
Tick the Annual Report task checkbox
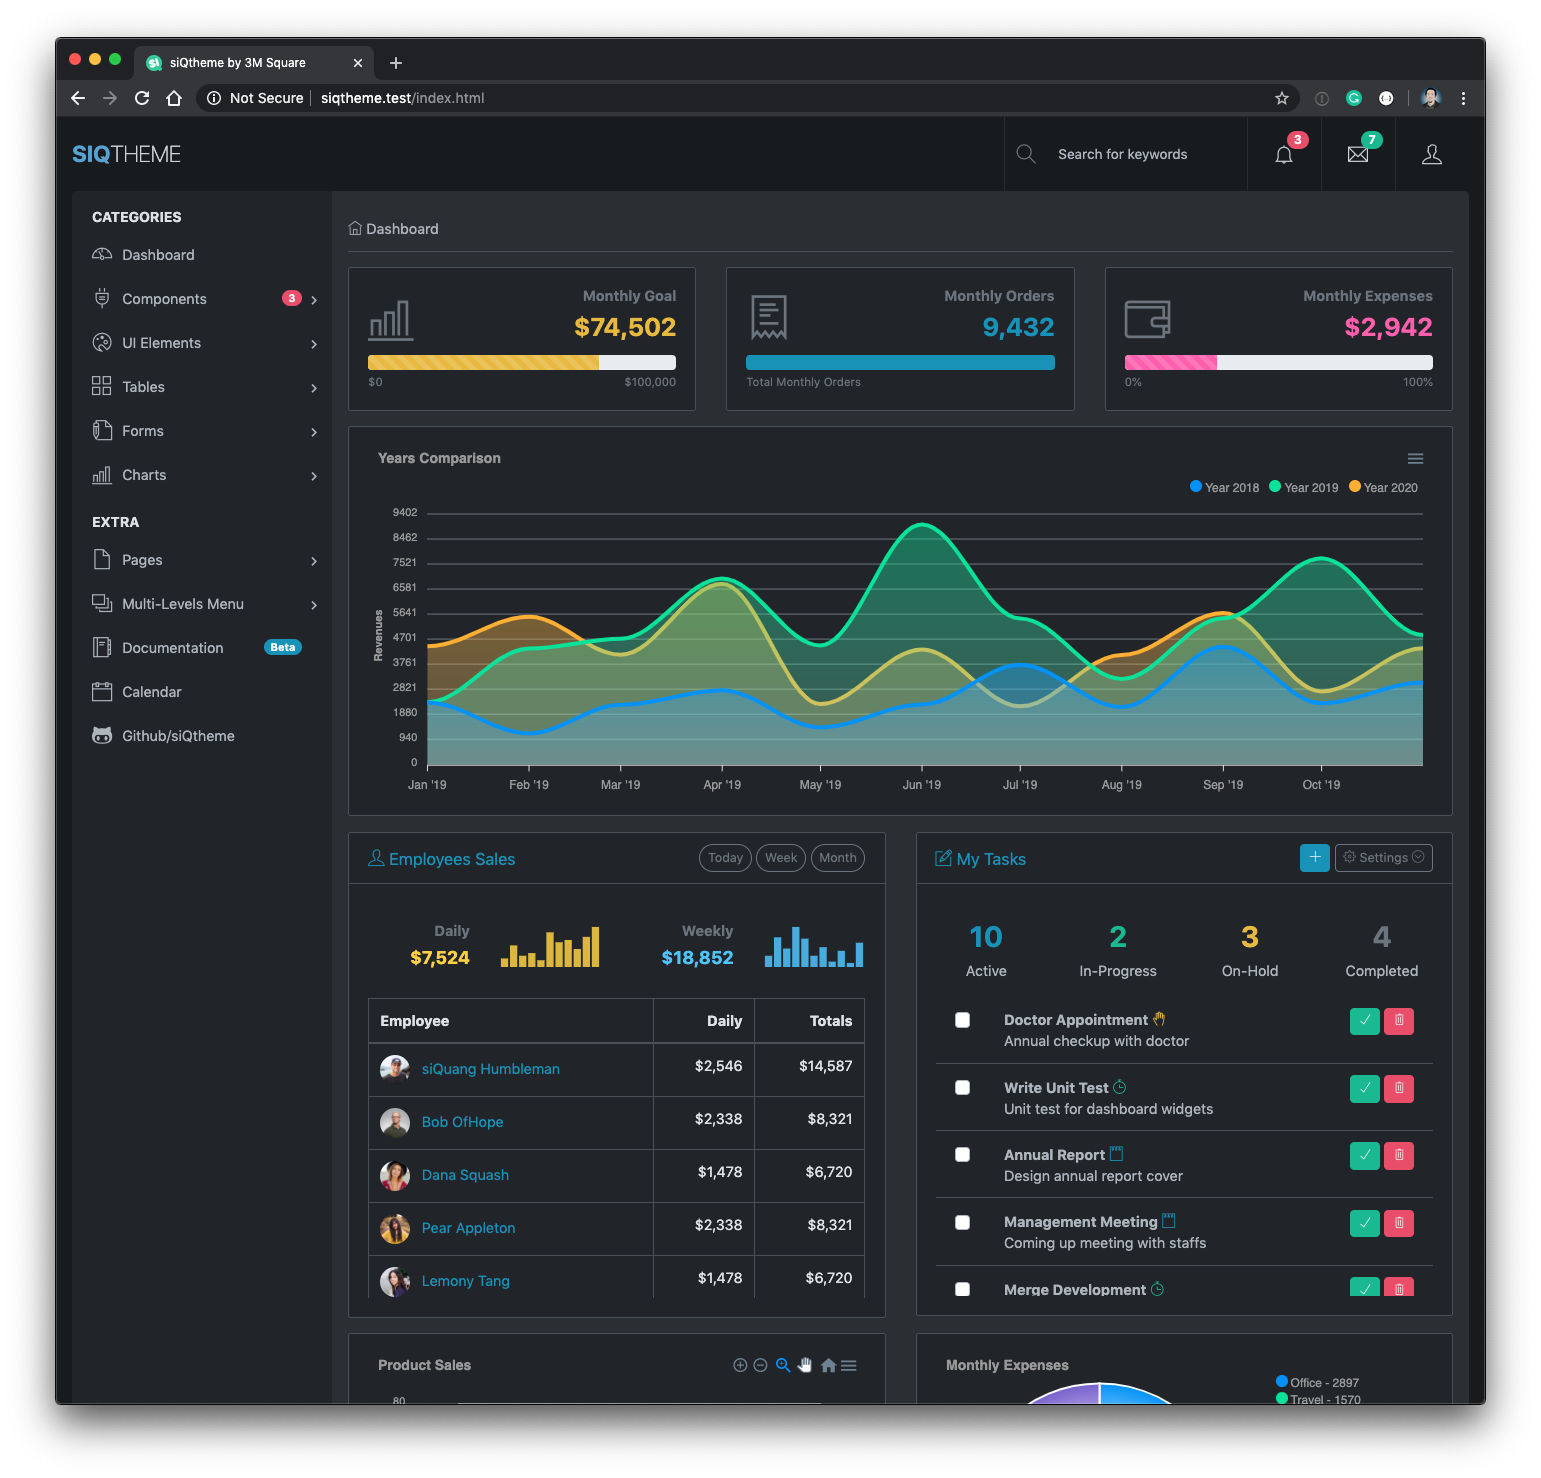point(963,1154)
